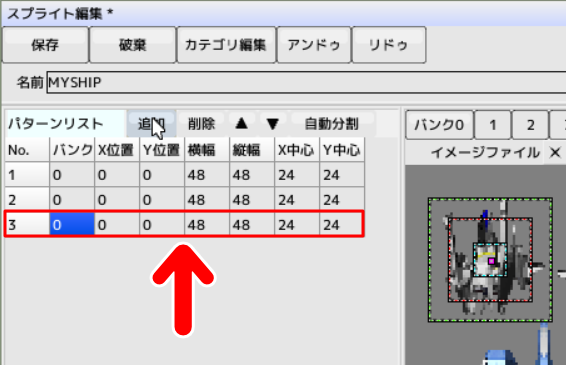The image size is (566, 365).
Task: Click X位置 cell 0 in row 1
Action: [117, 175]
